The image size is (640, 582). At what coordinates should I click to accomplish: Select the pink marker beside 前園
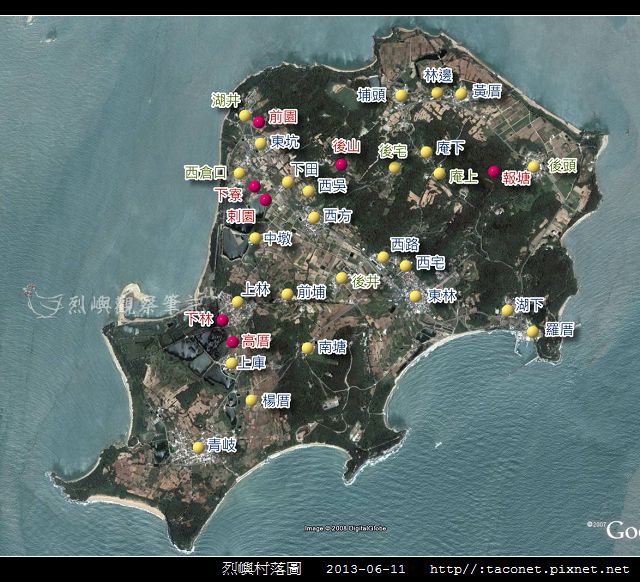click(259, 122)
